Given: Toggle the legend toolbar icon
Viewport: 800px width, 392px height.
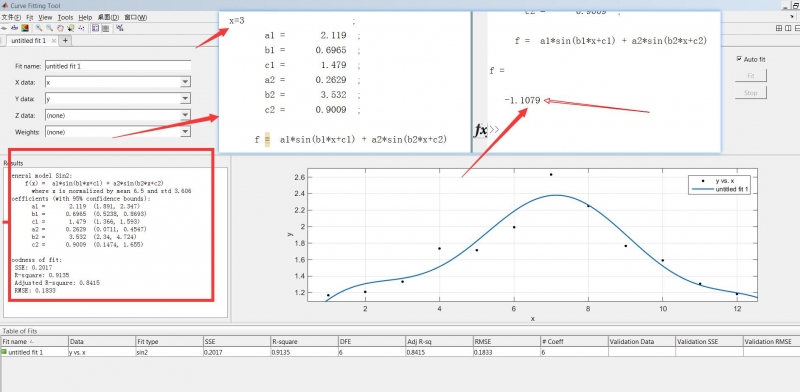Looking at the screenshot, I should (x=95, y=28).
